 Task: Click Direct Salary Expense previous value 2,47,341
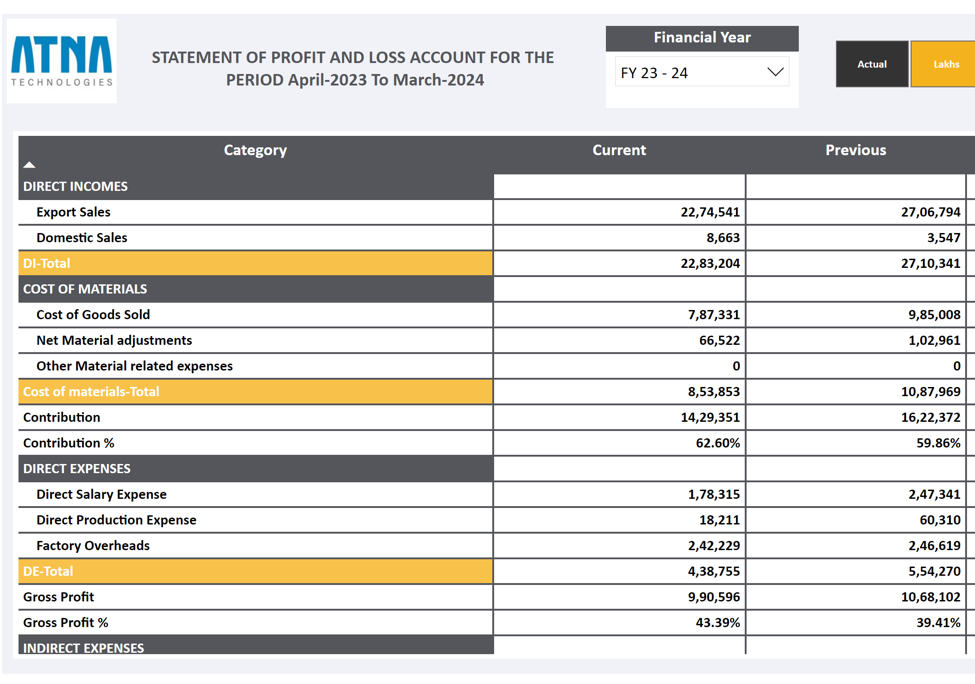coord(935,494)
